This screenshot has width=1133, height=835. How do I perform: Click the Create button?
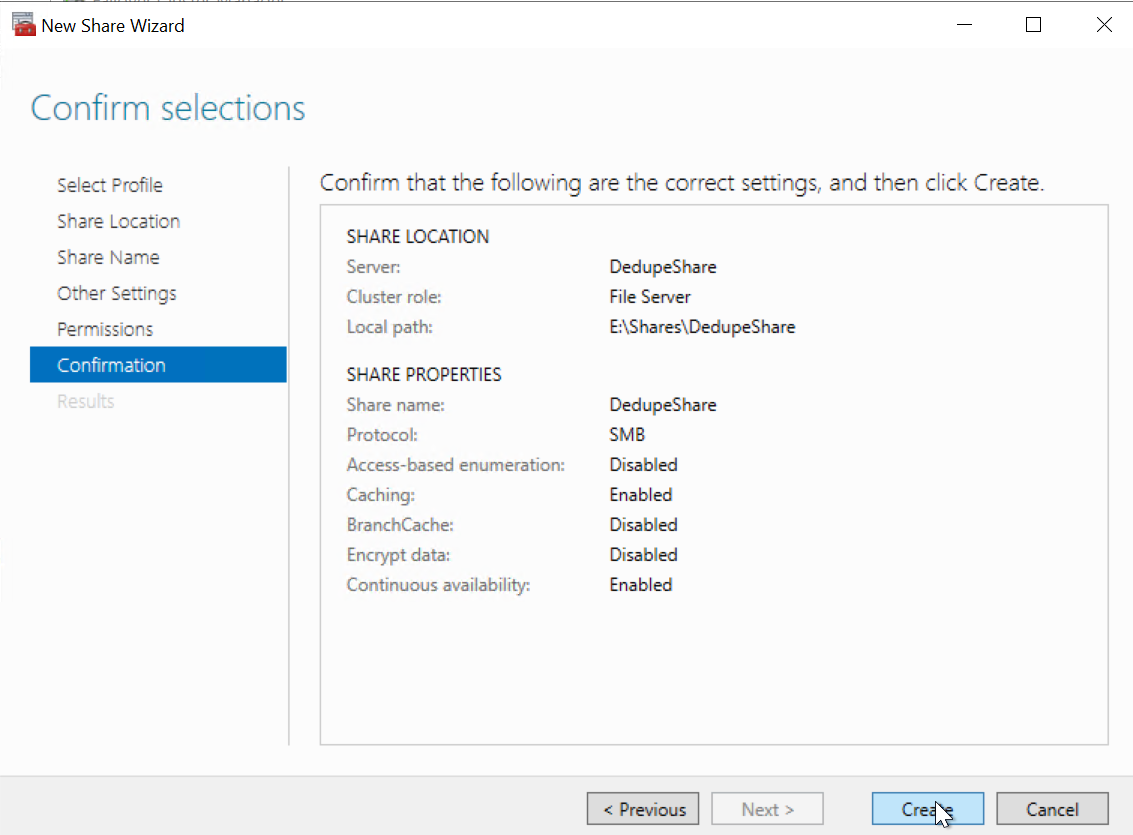coord(928,809)
